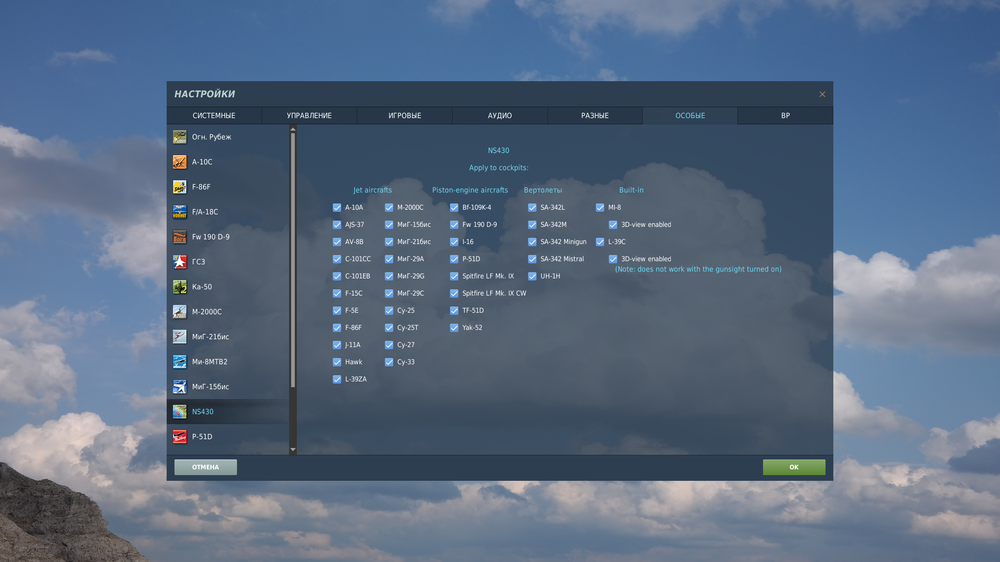Uncheck the A-10A cockpit checkbox
1000x562 pixels.
point(337,207)
